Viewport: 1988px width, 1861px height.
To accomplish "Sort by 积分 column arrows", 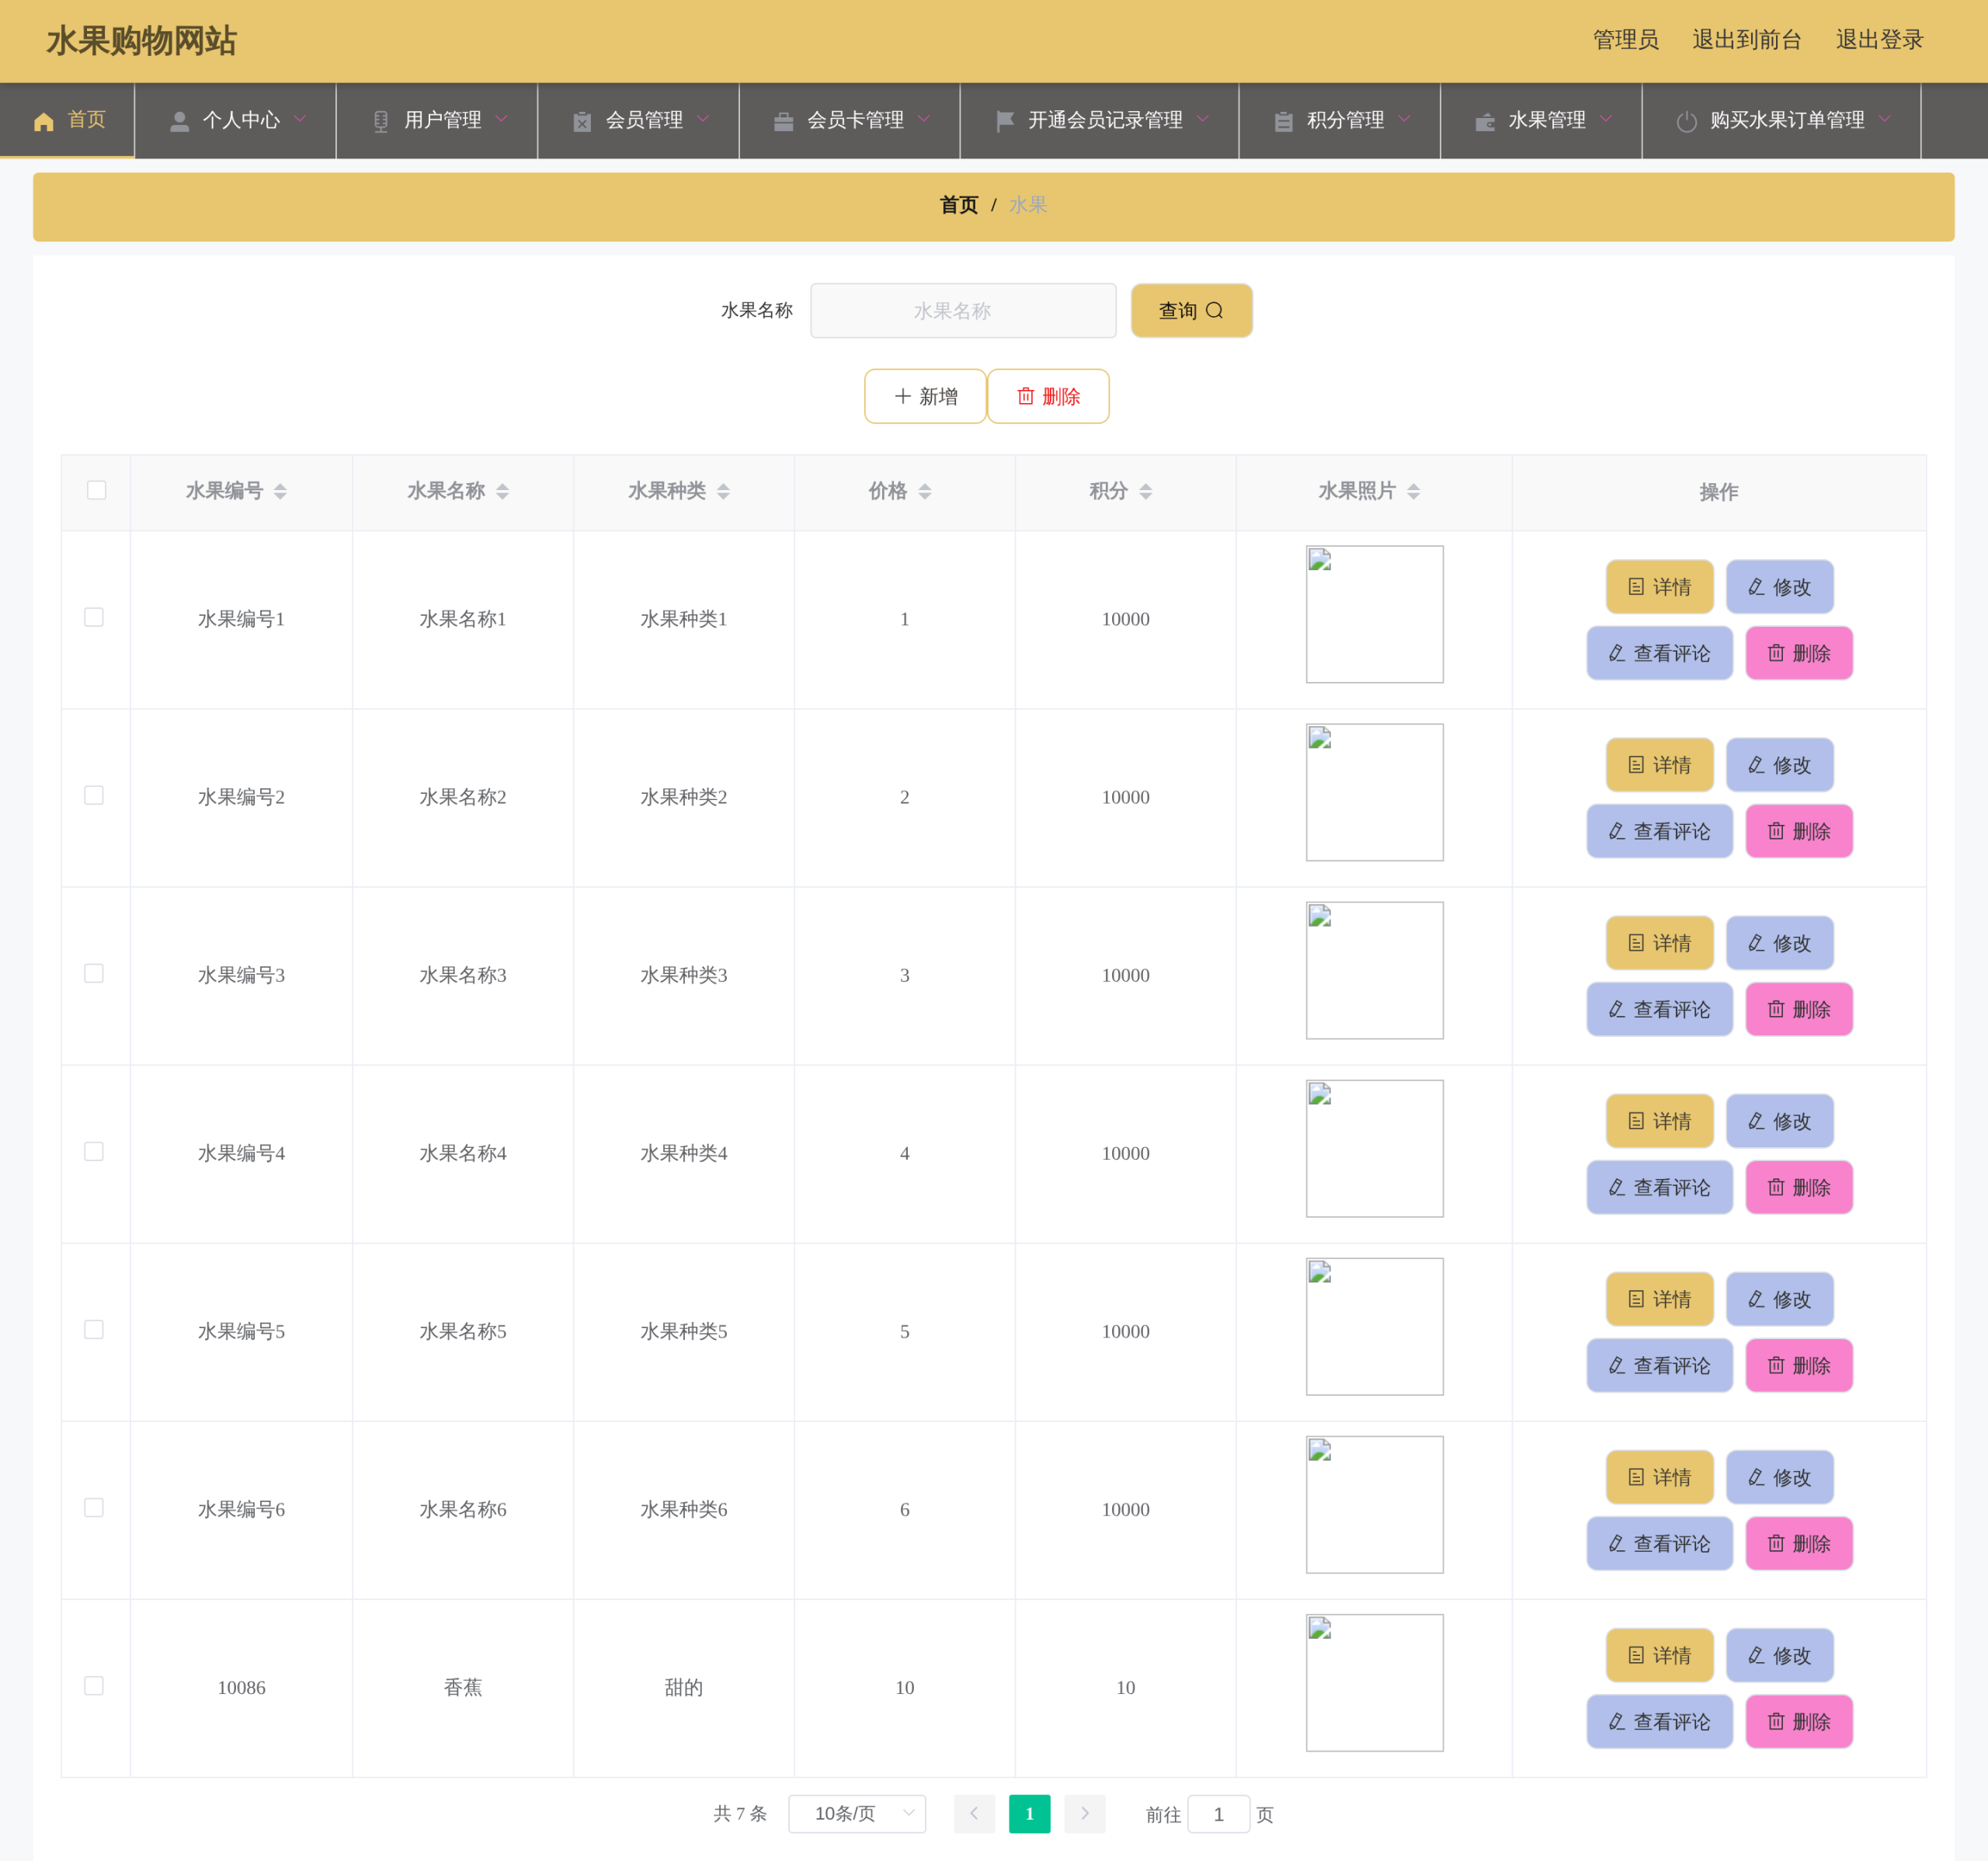I will click(1146, 491).
